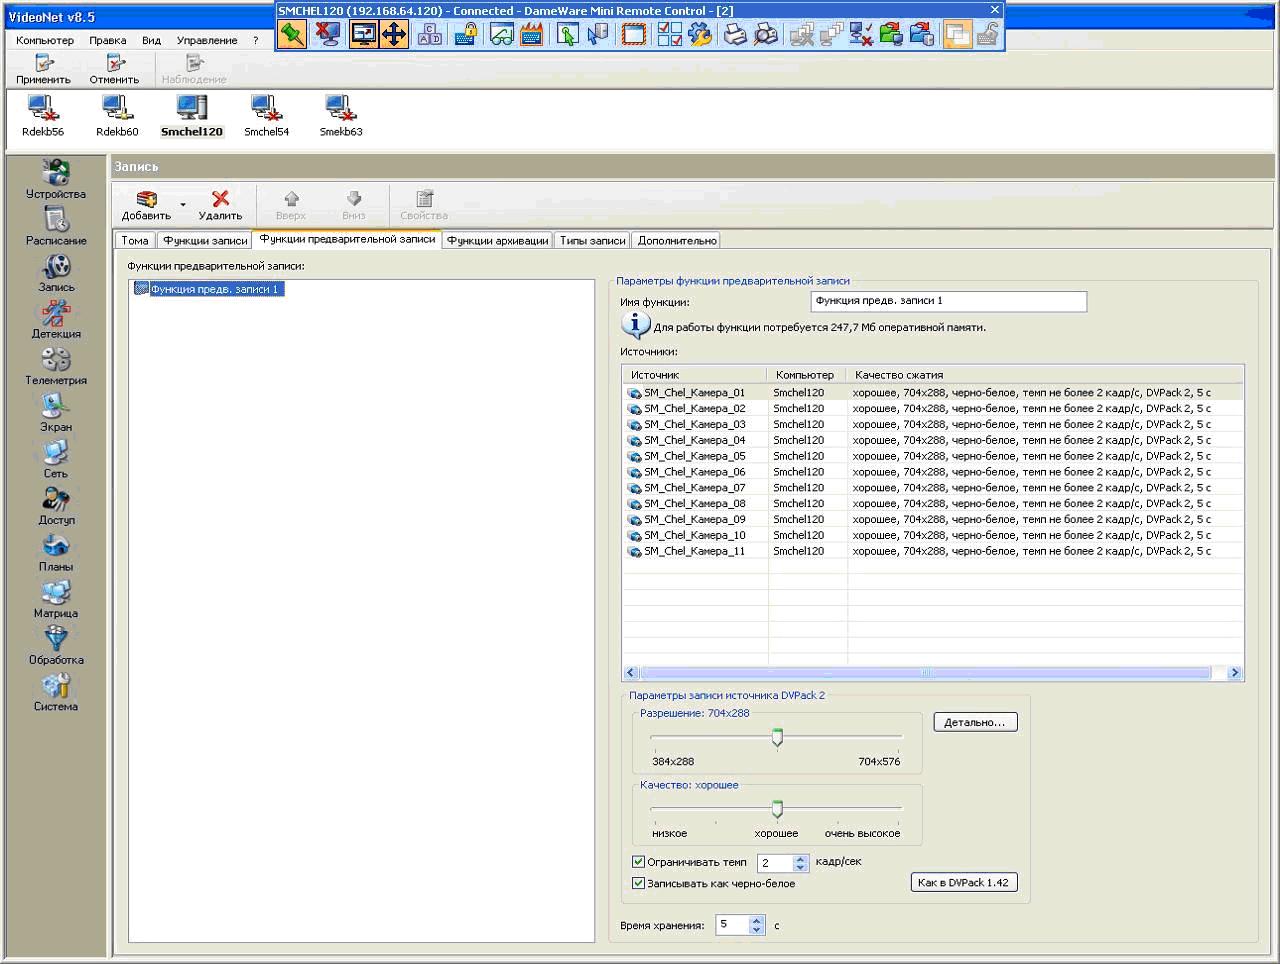This screenshot has height=964, width=1280.
Task: Open the Управление menu
Action: point(207,41)
